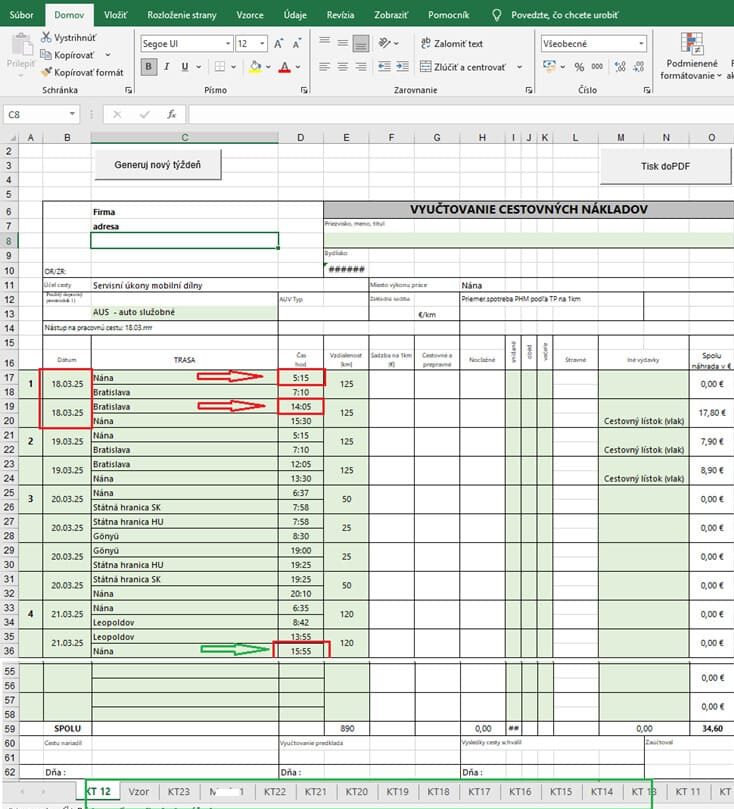Apply the yellow fill color bucket

click(255, 67)
